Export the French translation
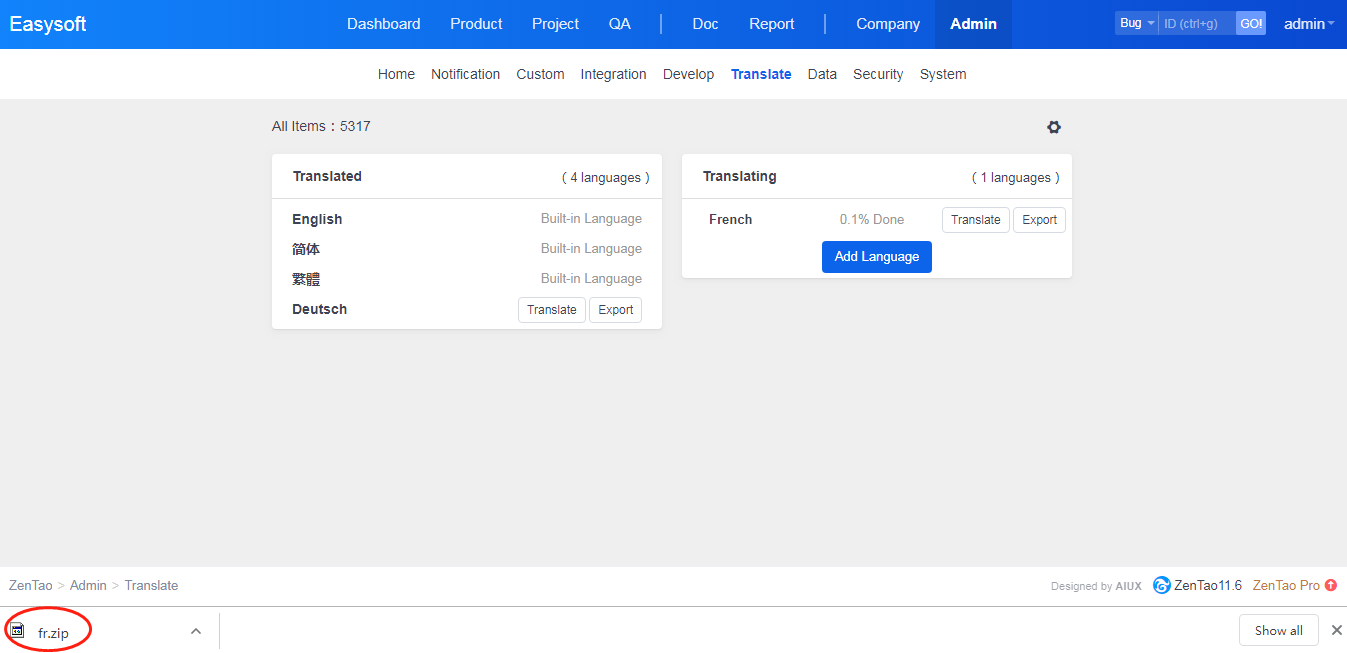 point(1039,220)
